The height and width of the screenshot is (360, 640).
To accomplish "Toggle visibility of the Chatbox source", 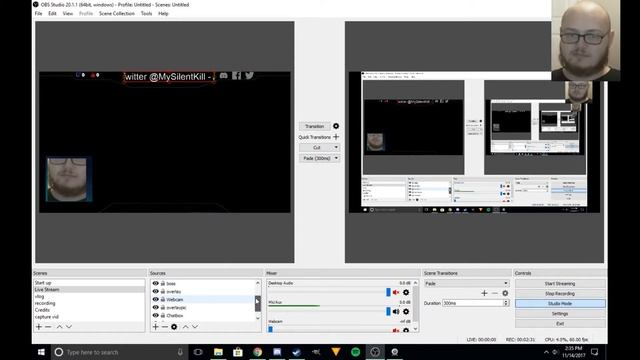I will [x=156, y=315].
